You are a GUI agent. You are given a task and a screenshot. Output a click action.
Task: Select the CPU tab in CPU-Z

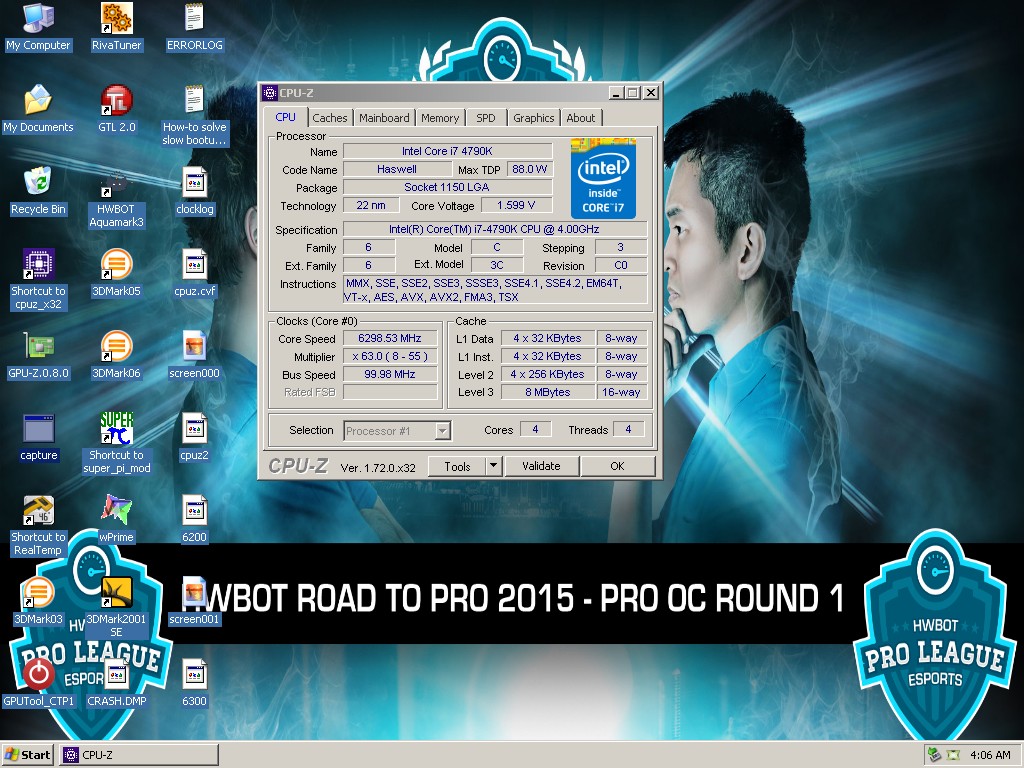pos(285,117)
